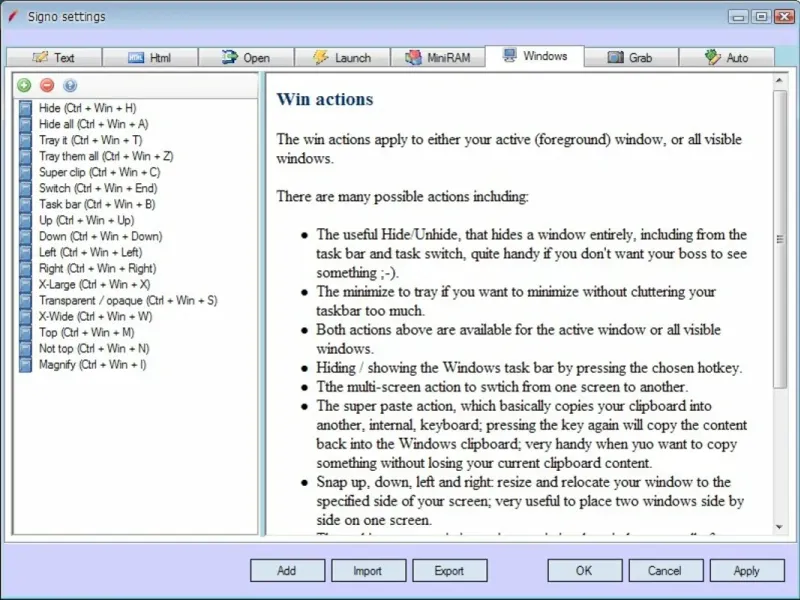Select the Windows tab

pyautogui.click(x=535, y=56)
